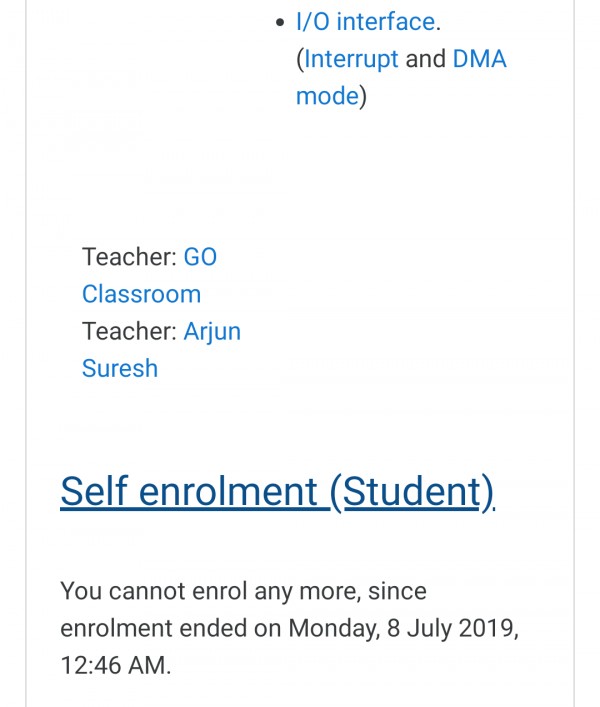Click the Monday, 8 July 2019 date

(x=403, y=628)
